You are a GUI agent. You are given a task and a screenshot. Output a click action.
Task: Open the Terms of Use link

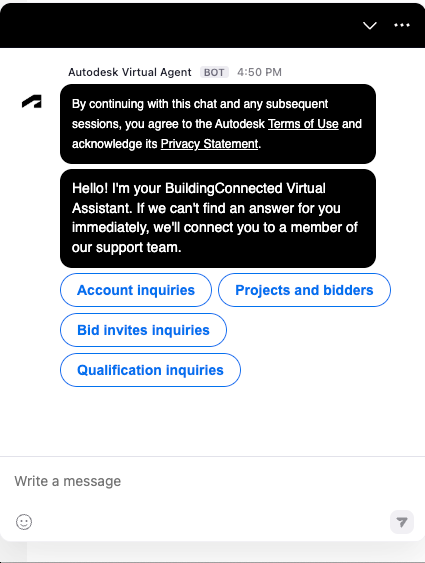tap(303, 124)
